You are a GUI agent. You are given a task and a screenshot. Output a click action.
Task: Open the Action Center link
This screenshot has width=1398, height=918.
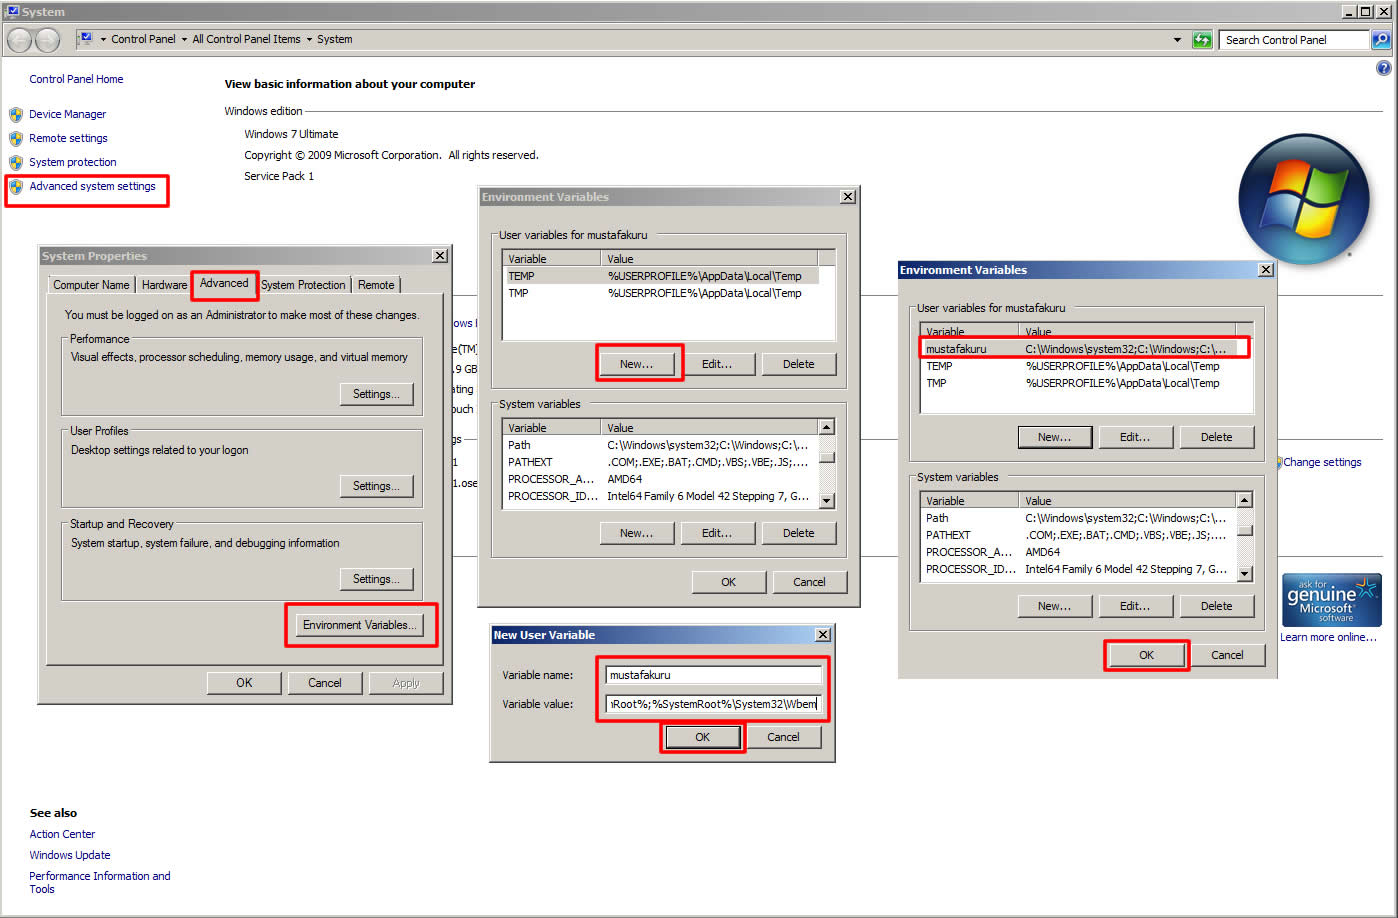pos(62,834)
